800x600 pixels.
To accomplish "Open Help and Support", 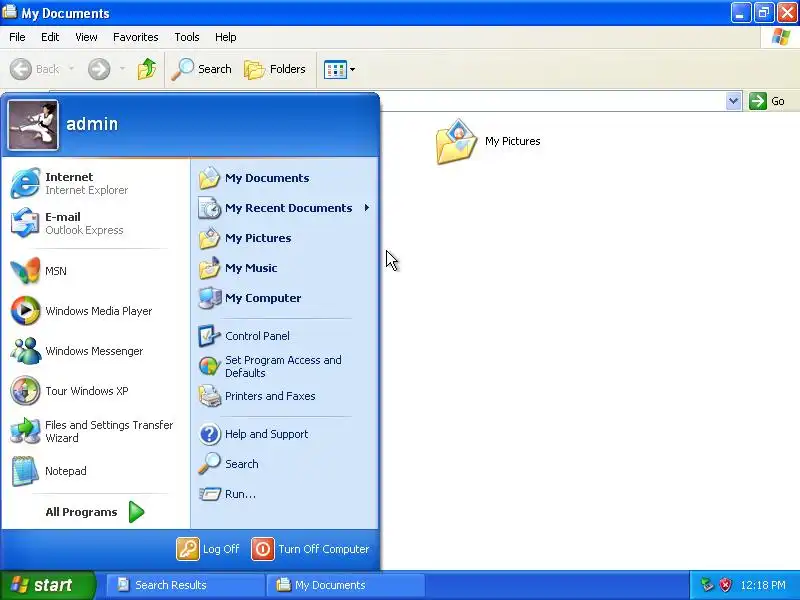I will point(285,434).
